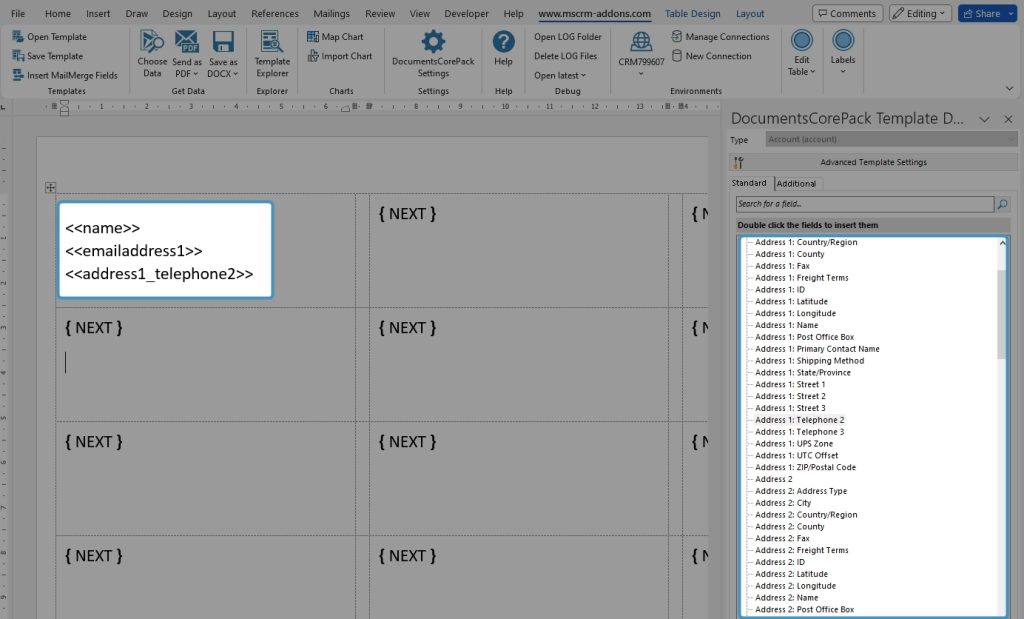Click the New Connection icon

[677, 56]
